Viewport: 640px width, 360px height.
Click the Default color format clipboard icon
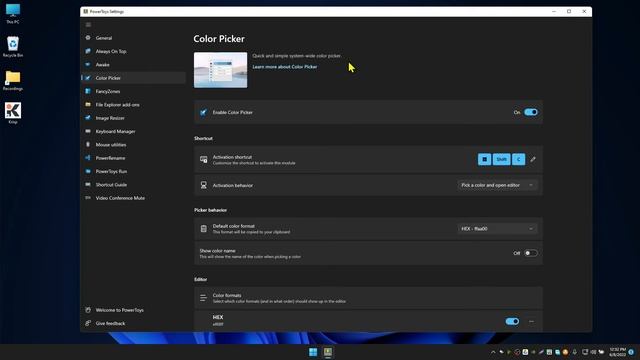(203, 229)
